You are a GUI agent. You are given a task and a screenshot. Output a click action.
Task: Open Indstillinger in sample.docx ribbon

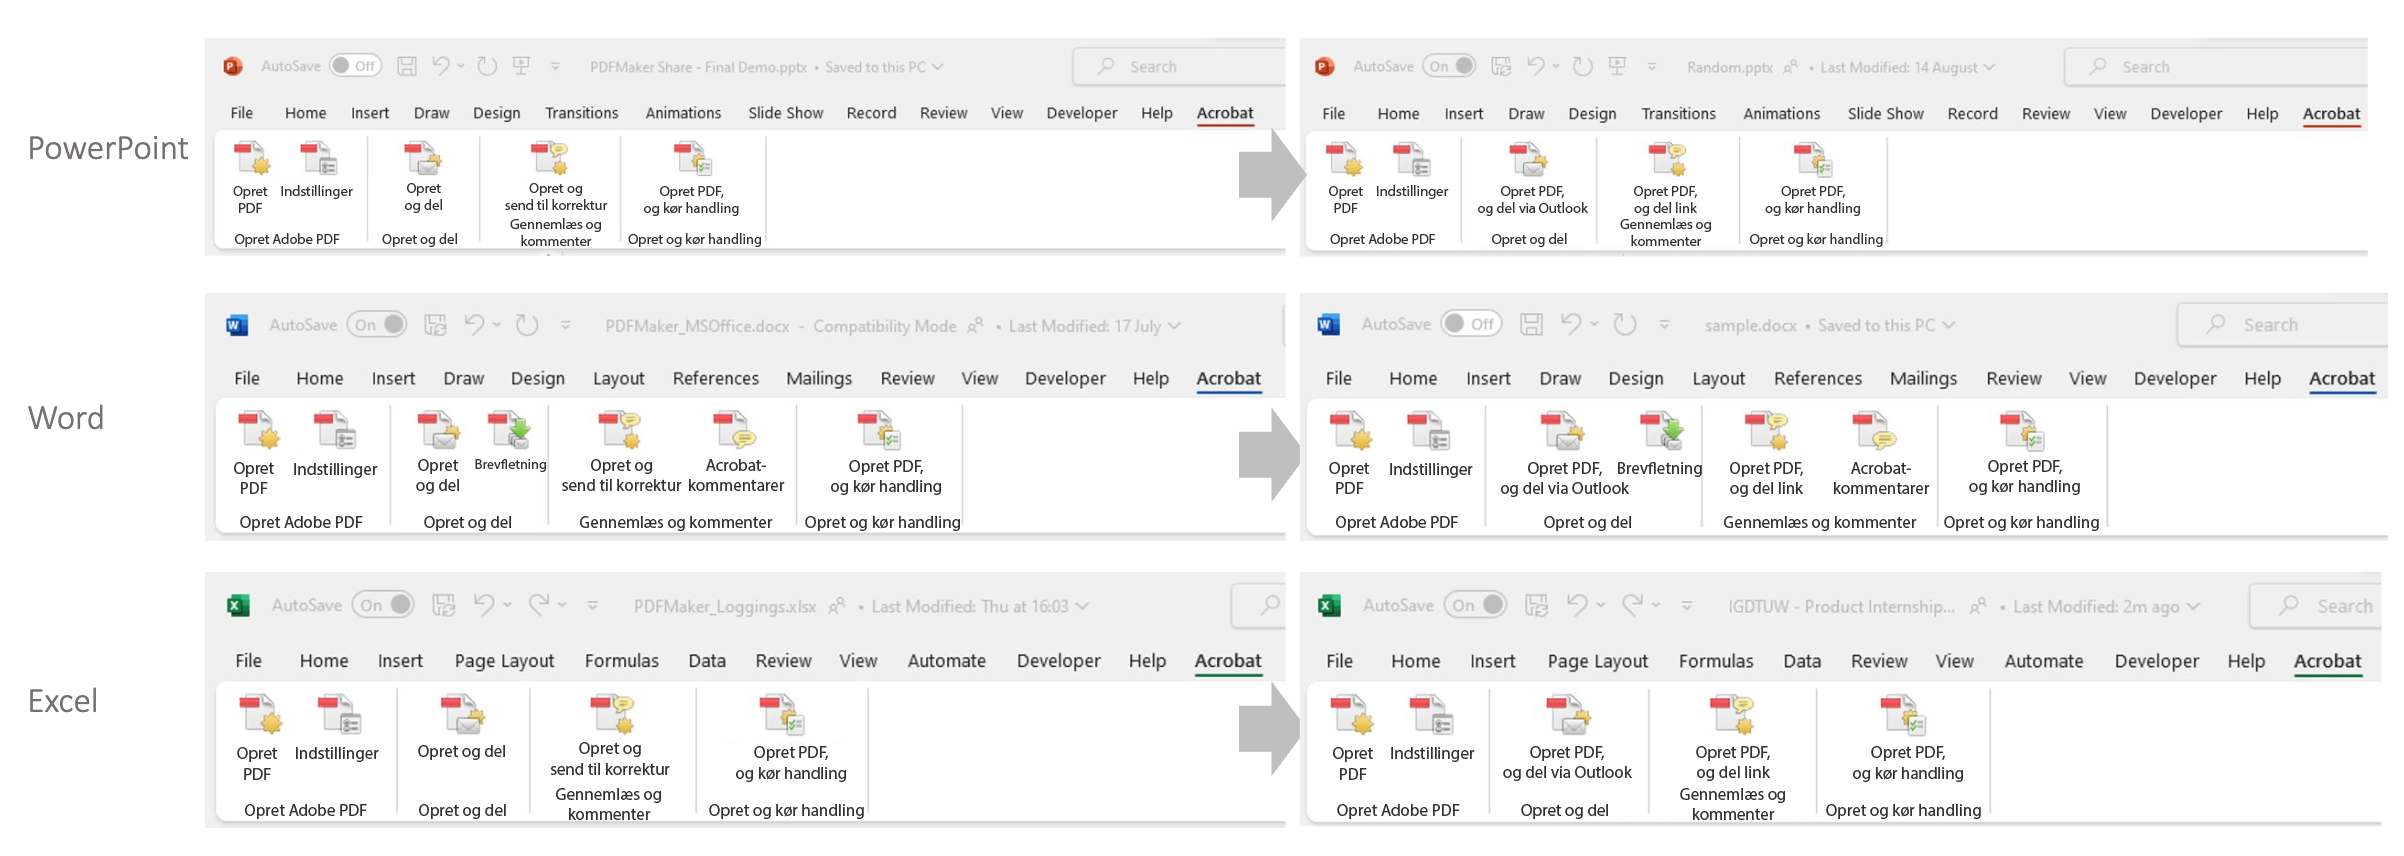[x=1431, y=445]
